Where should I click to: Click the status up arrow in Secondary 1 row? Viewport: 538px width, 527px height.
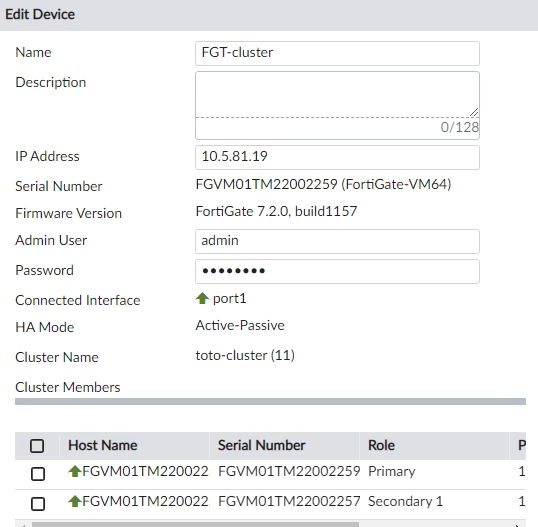click(x=75, y=501)
